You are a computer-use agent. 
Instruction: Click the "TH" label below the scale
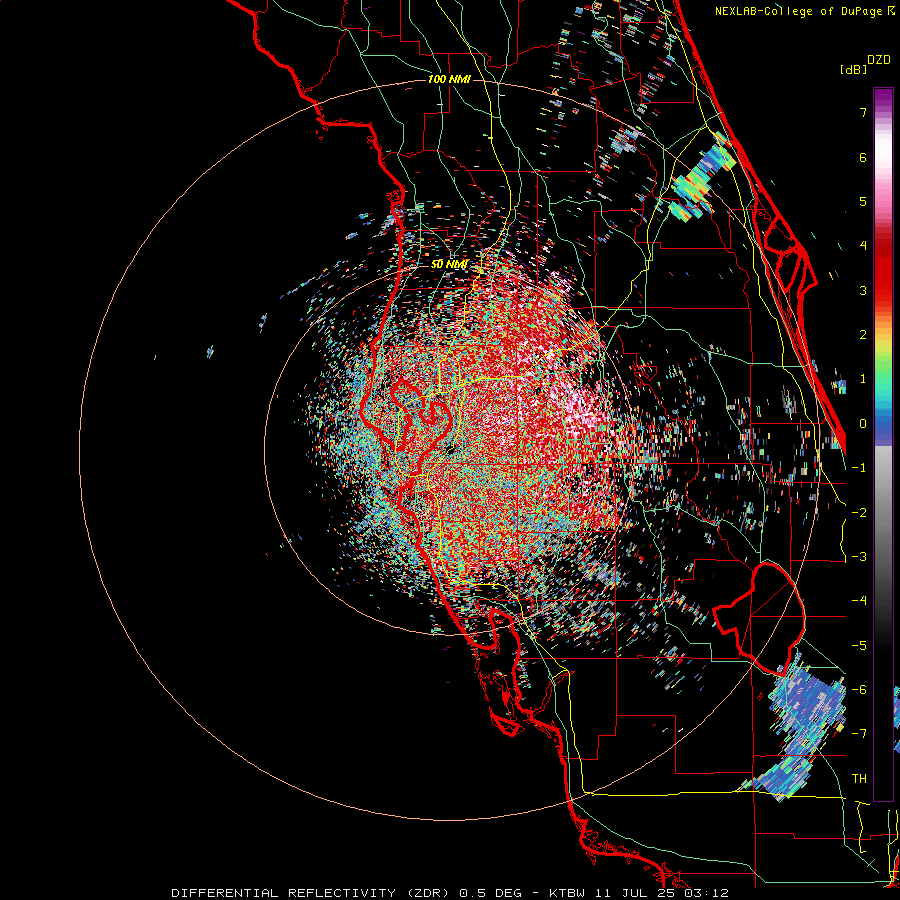[x=859, y=779]
